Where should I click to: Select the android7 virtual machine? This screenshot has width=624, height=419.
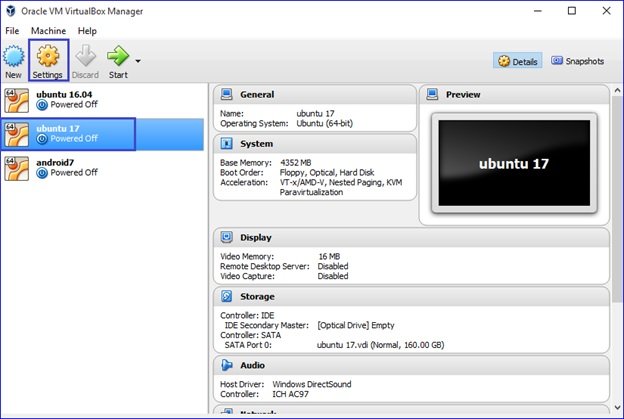tap(102, 168)
